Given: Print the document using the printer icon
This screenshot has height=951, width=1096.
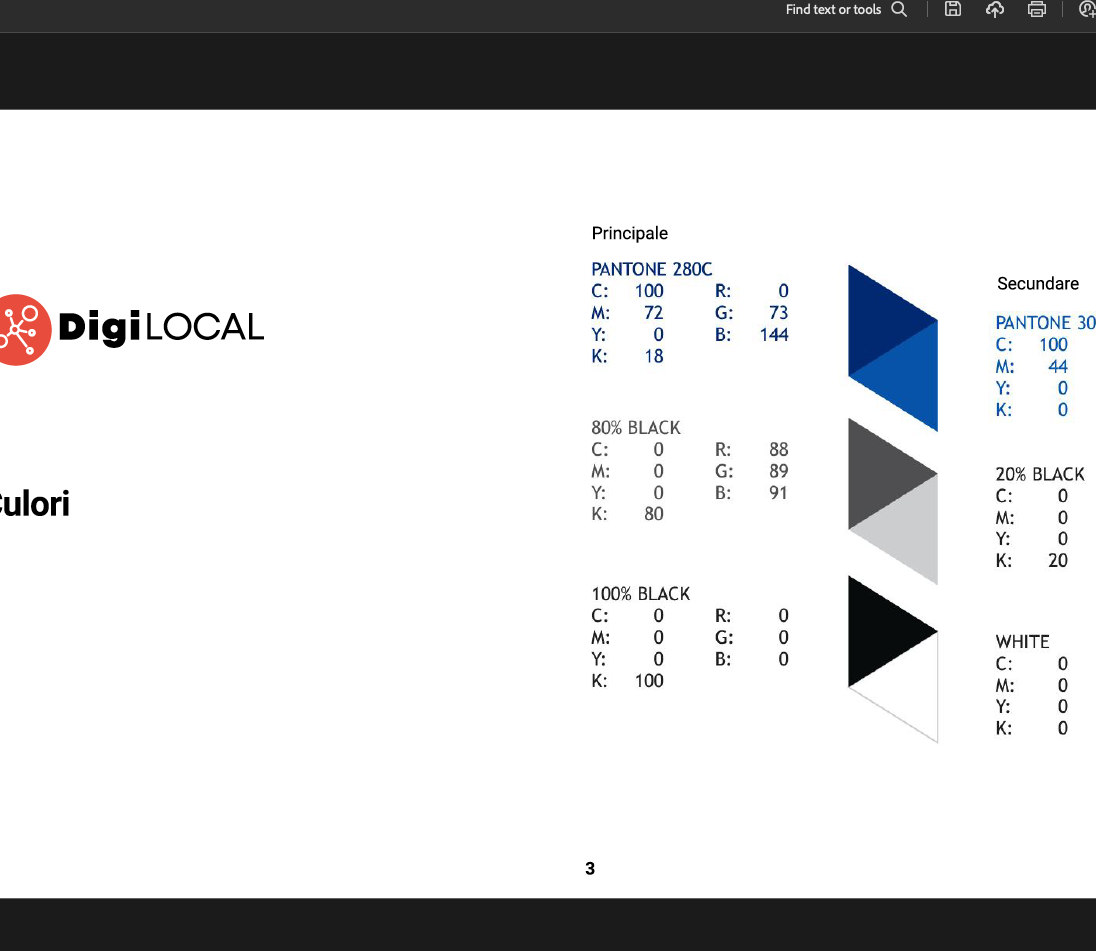Looking at the screenshot, I should (x=1037, y=10).
